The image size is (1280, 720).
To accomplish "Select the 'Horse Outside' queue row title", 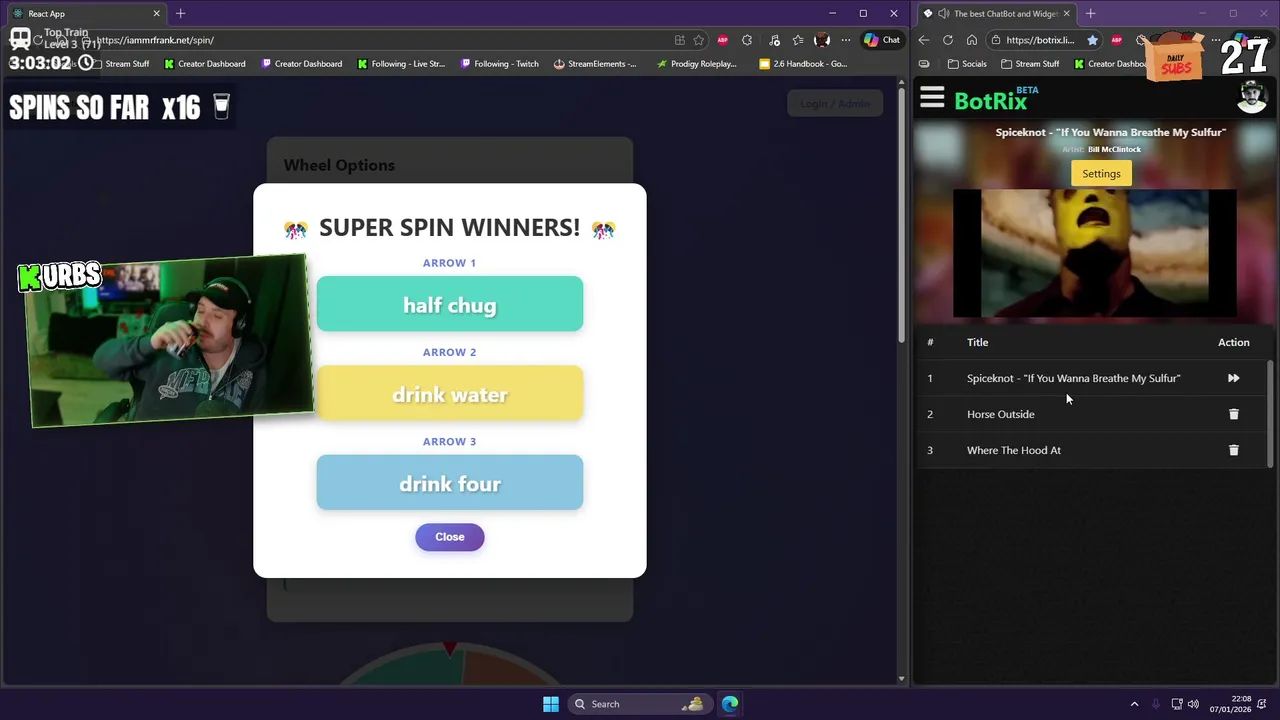I will [x=1000, y=414].
